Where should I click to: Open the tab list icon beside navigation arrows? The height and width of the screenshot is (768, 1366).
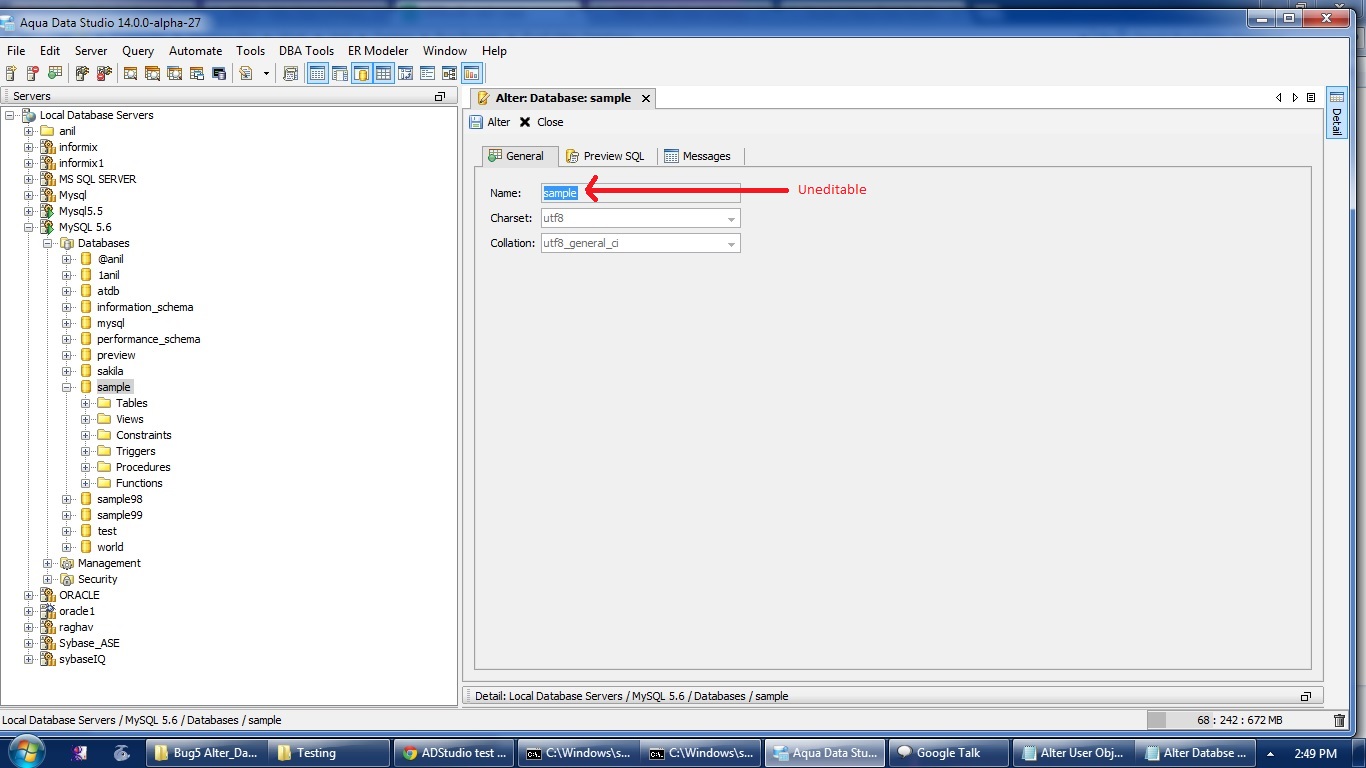click(1311, 98)
